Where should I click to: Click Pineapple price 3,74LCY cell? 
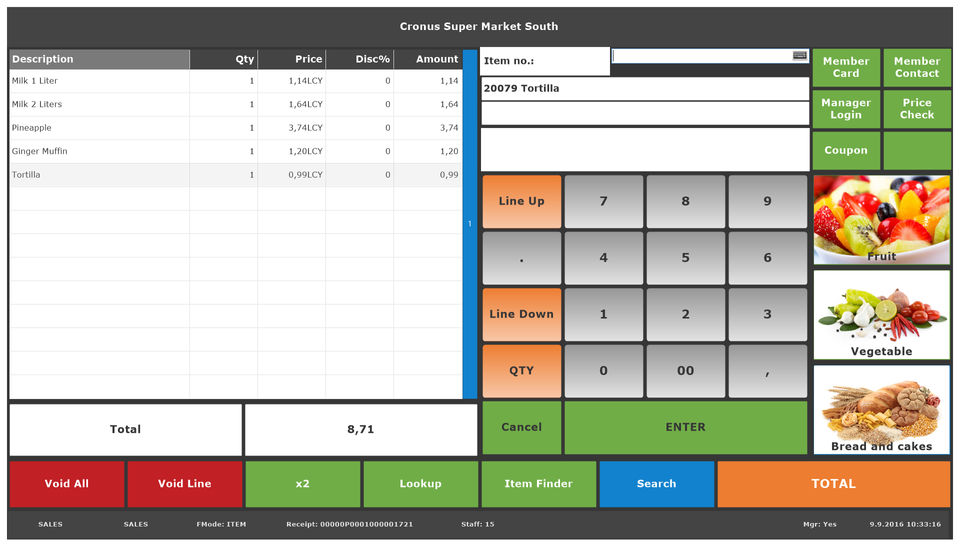292,128
